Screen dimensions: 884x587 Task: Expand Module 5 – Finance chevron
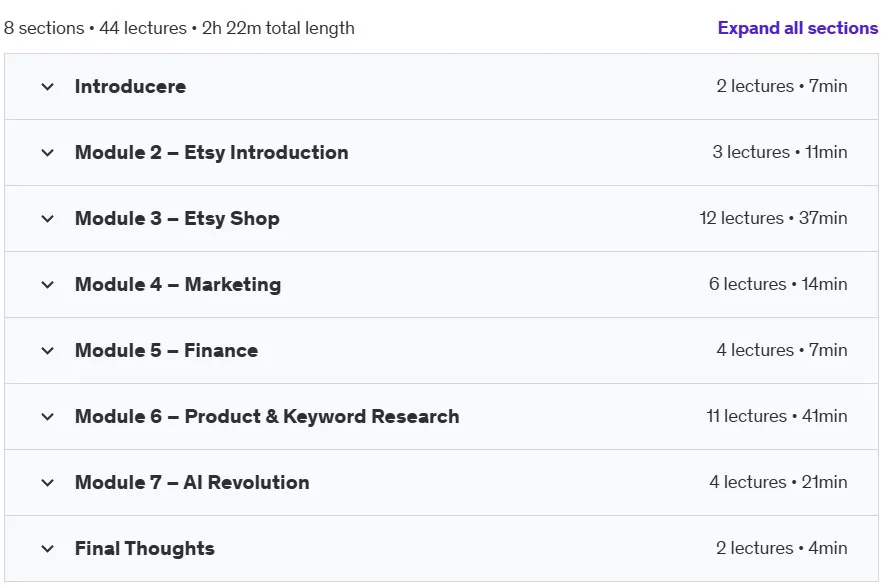[x=48, y=351]
